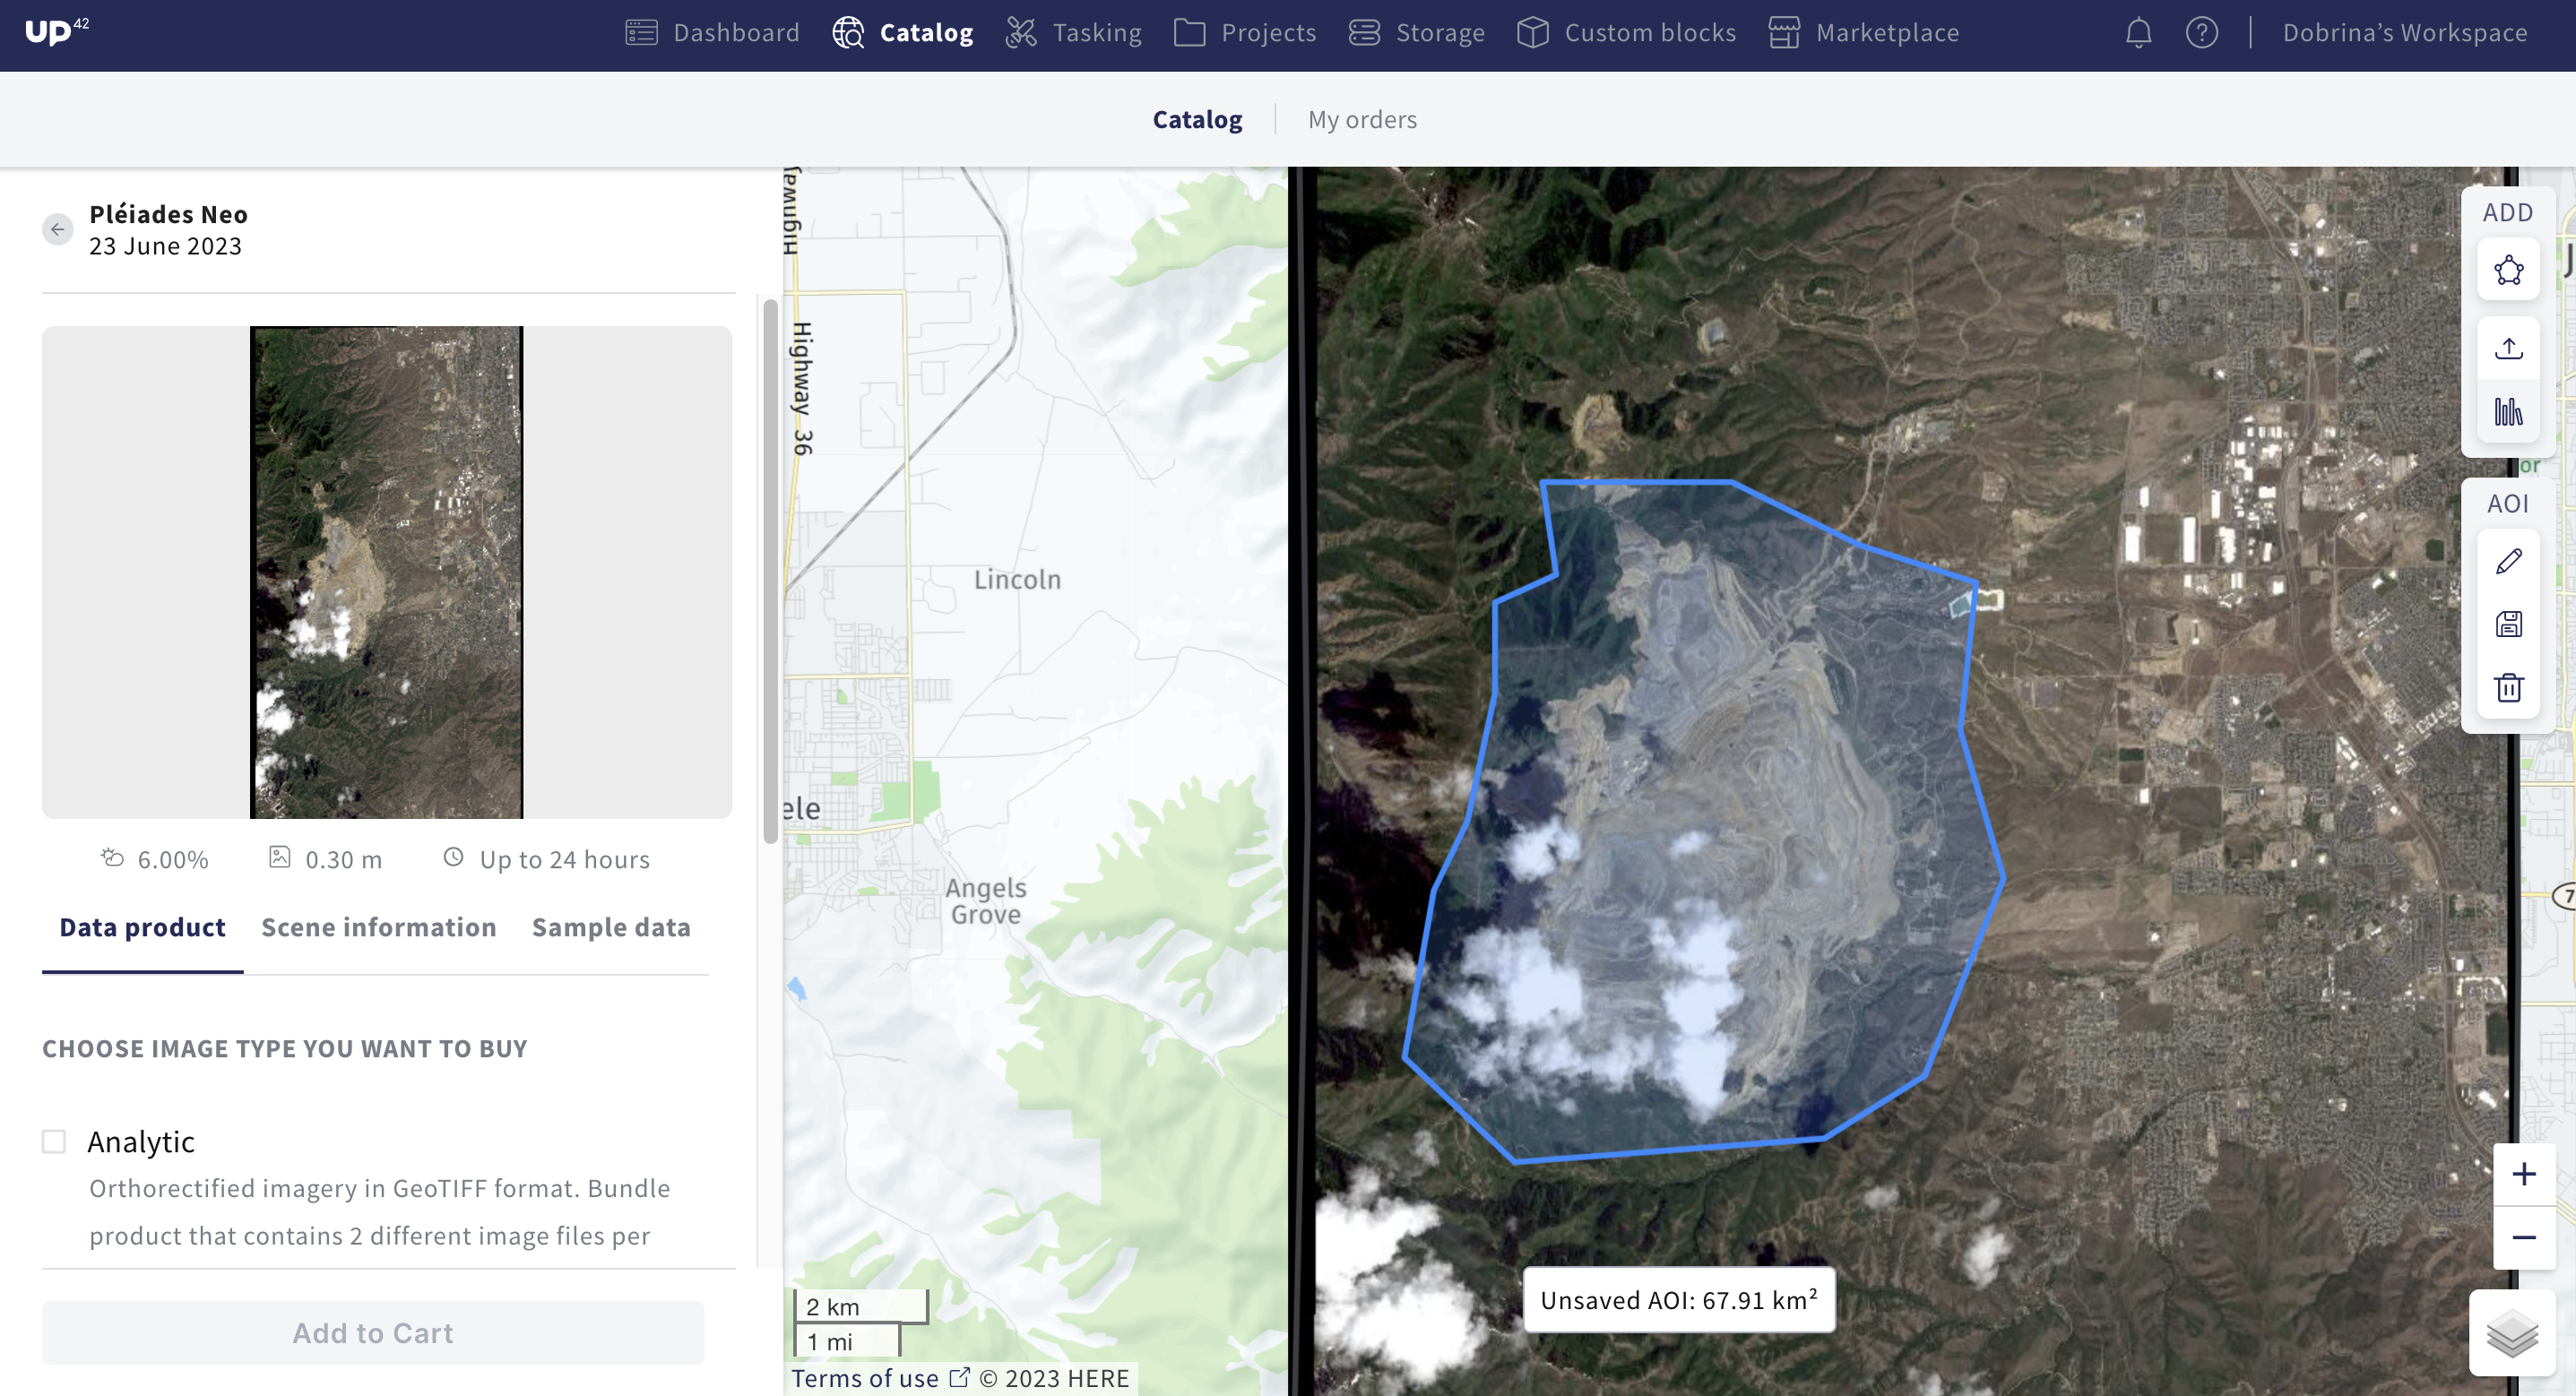Open the Dobrina's Workspace menu
2576x1396 pixels.
click(2404, 33)
